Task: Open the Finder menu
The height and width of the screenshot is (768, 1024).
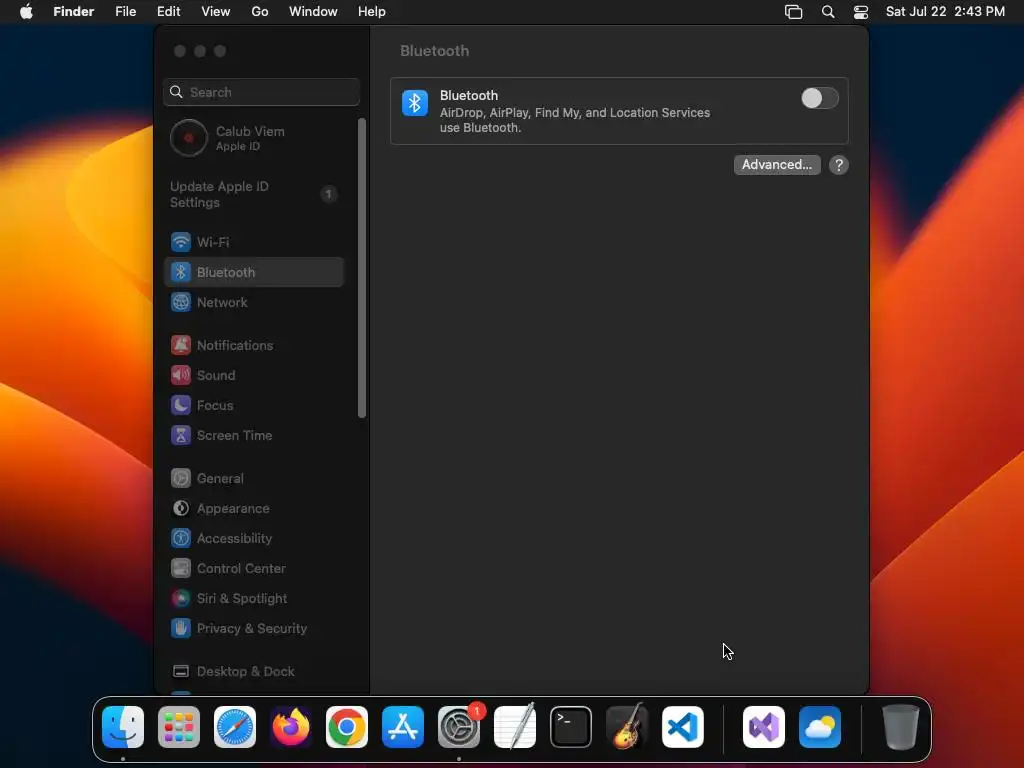Action: tap(74, 12)
